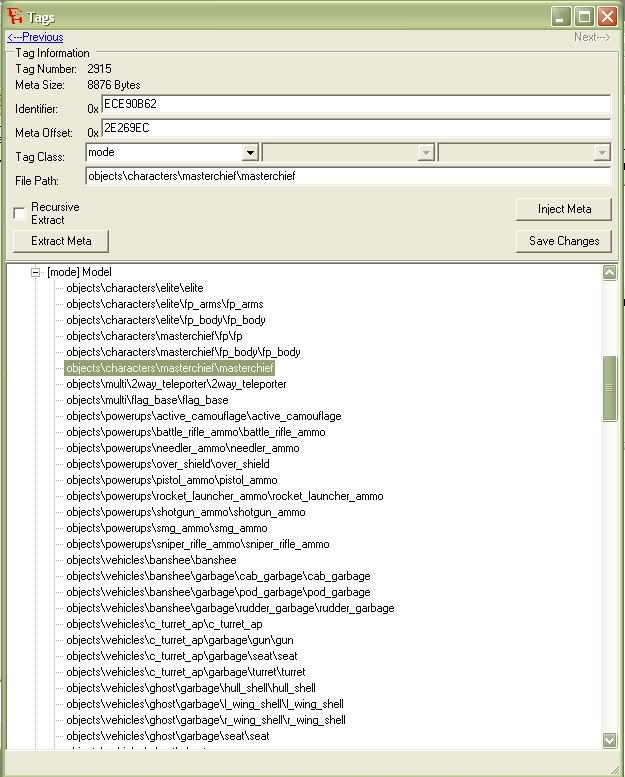Screen dimensions: 625x777
Task: Select elite\fp_arms\fp_arms entry
Action: pyautogui.click(x=165, y=304)
